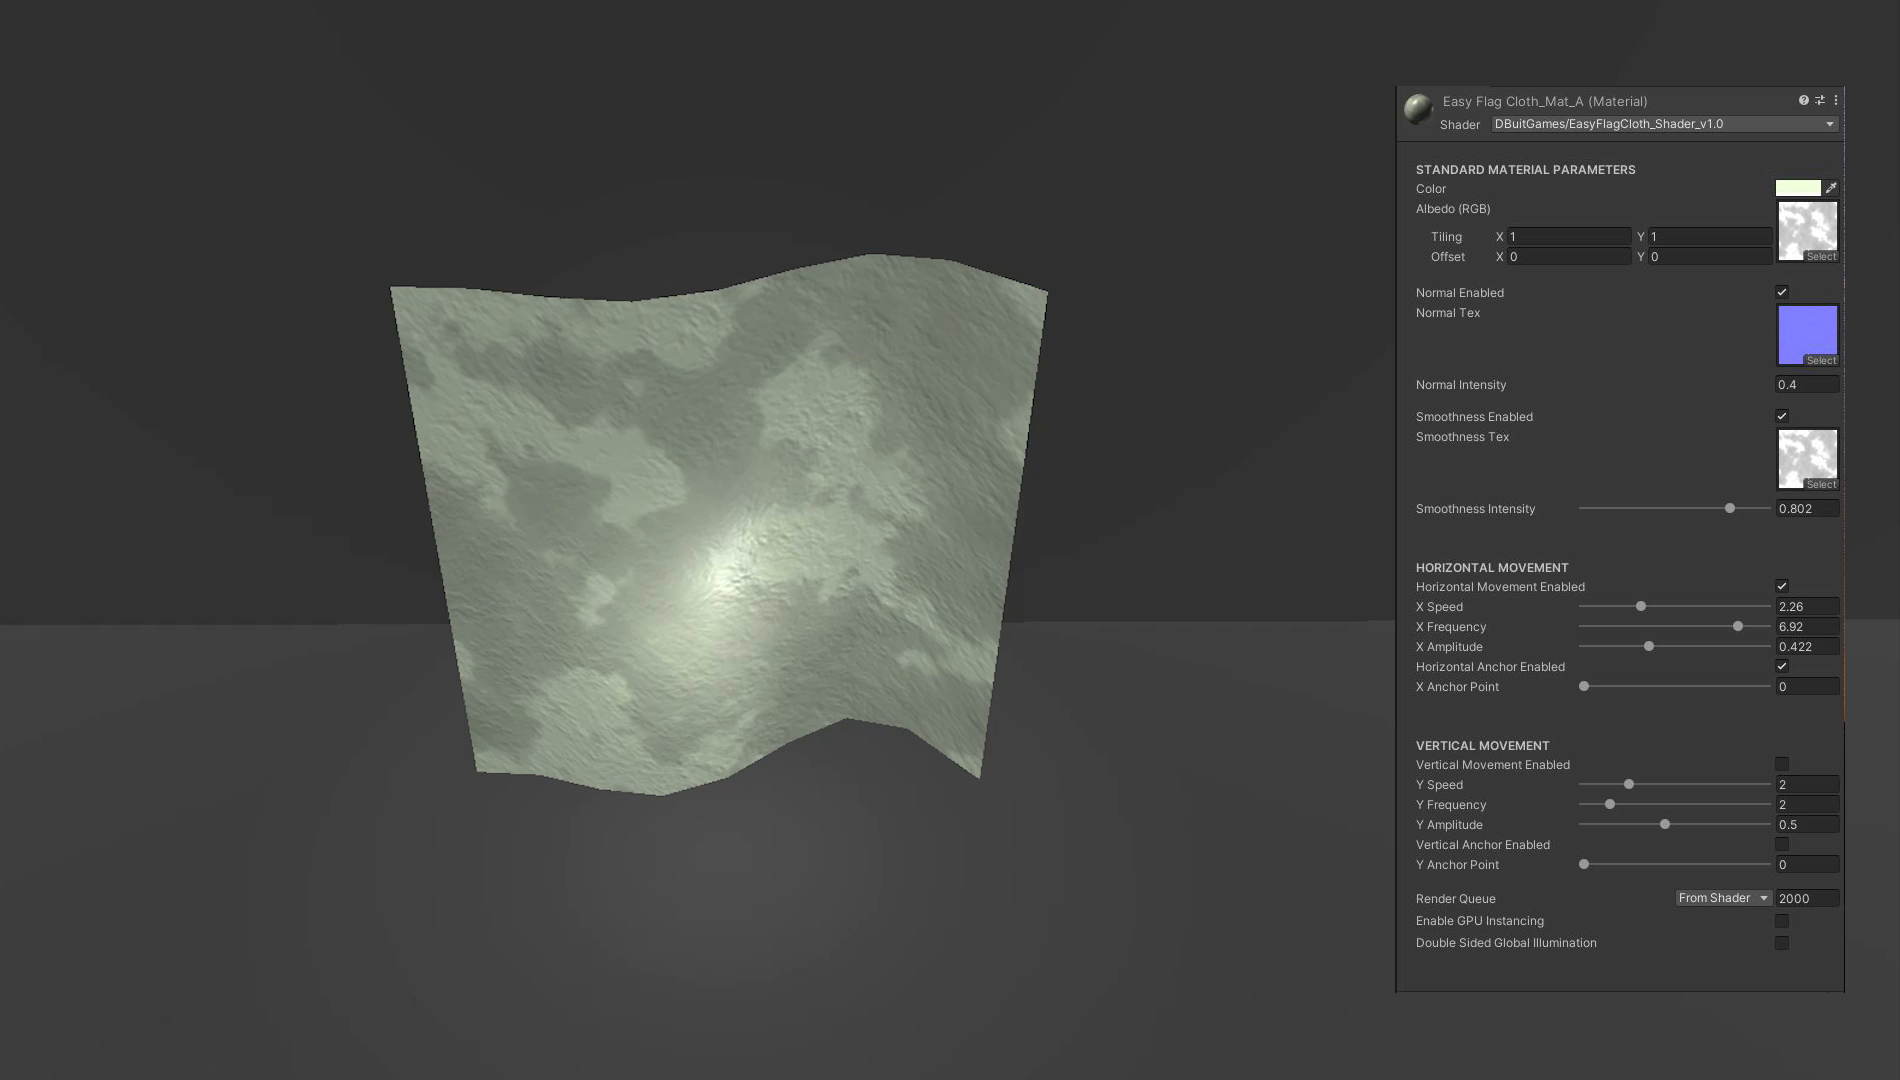Toggle the Smoothness Enabled checkbox
Screen dimensions: 1900x1080
pos(1782,416)
